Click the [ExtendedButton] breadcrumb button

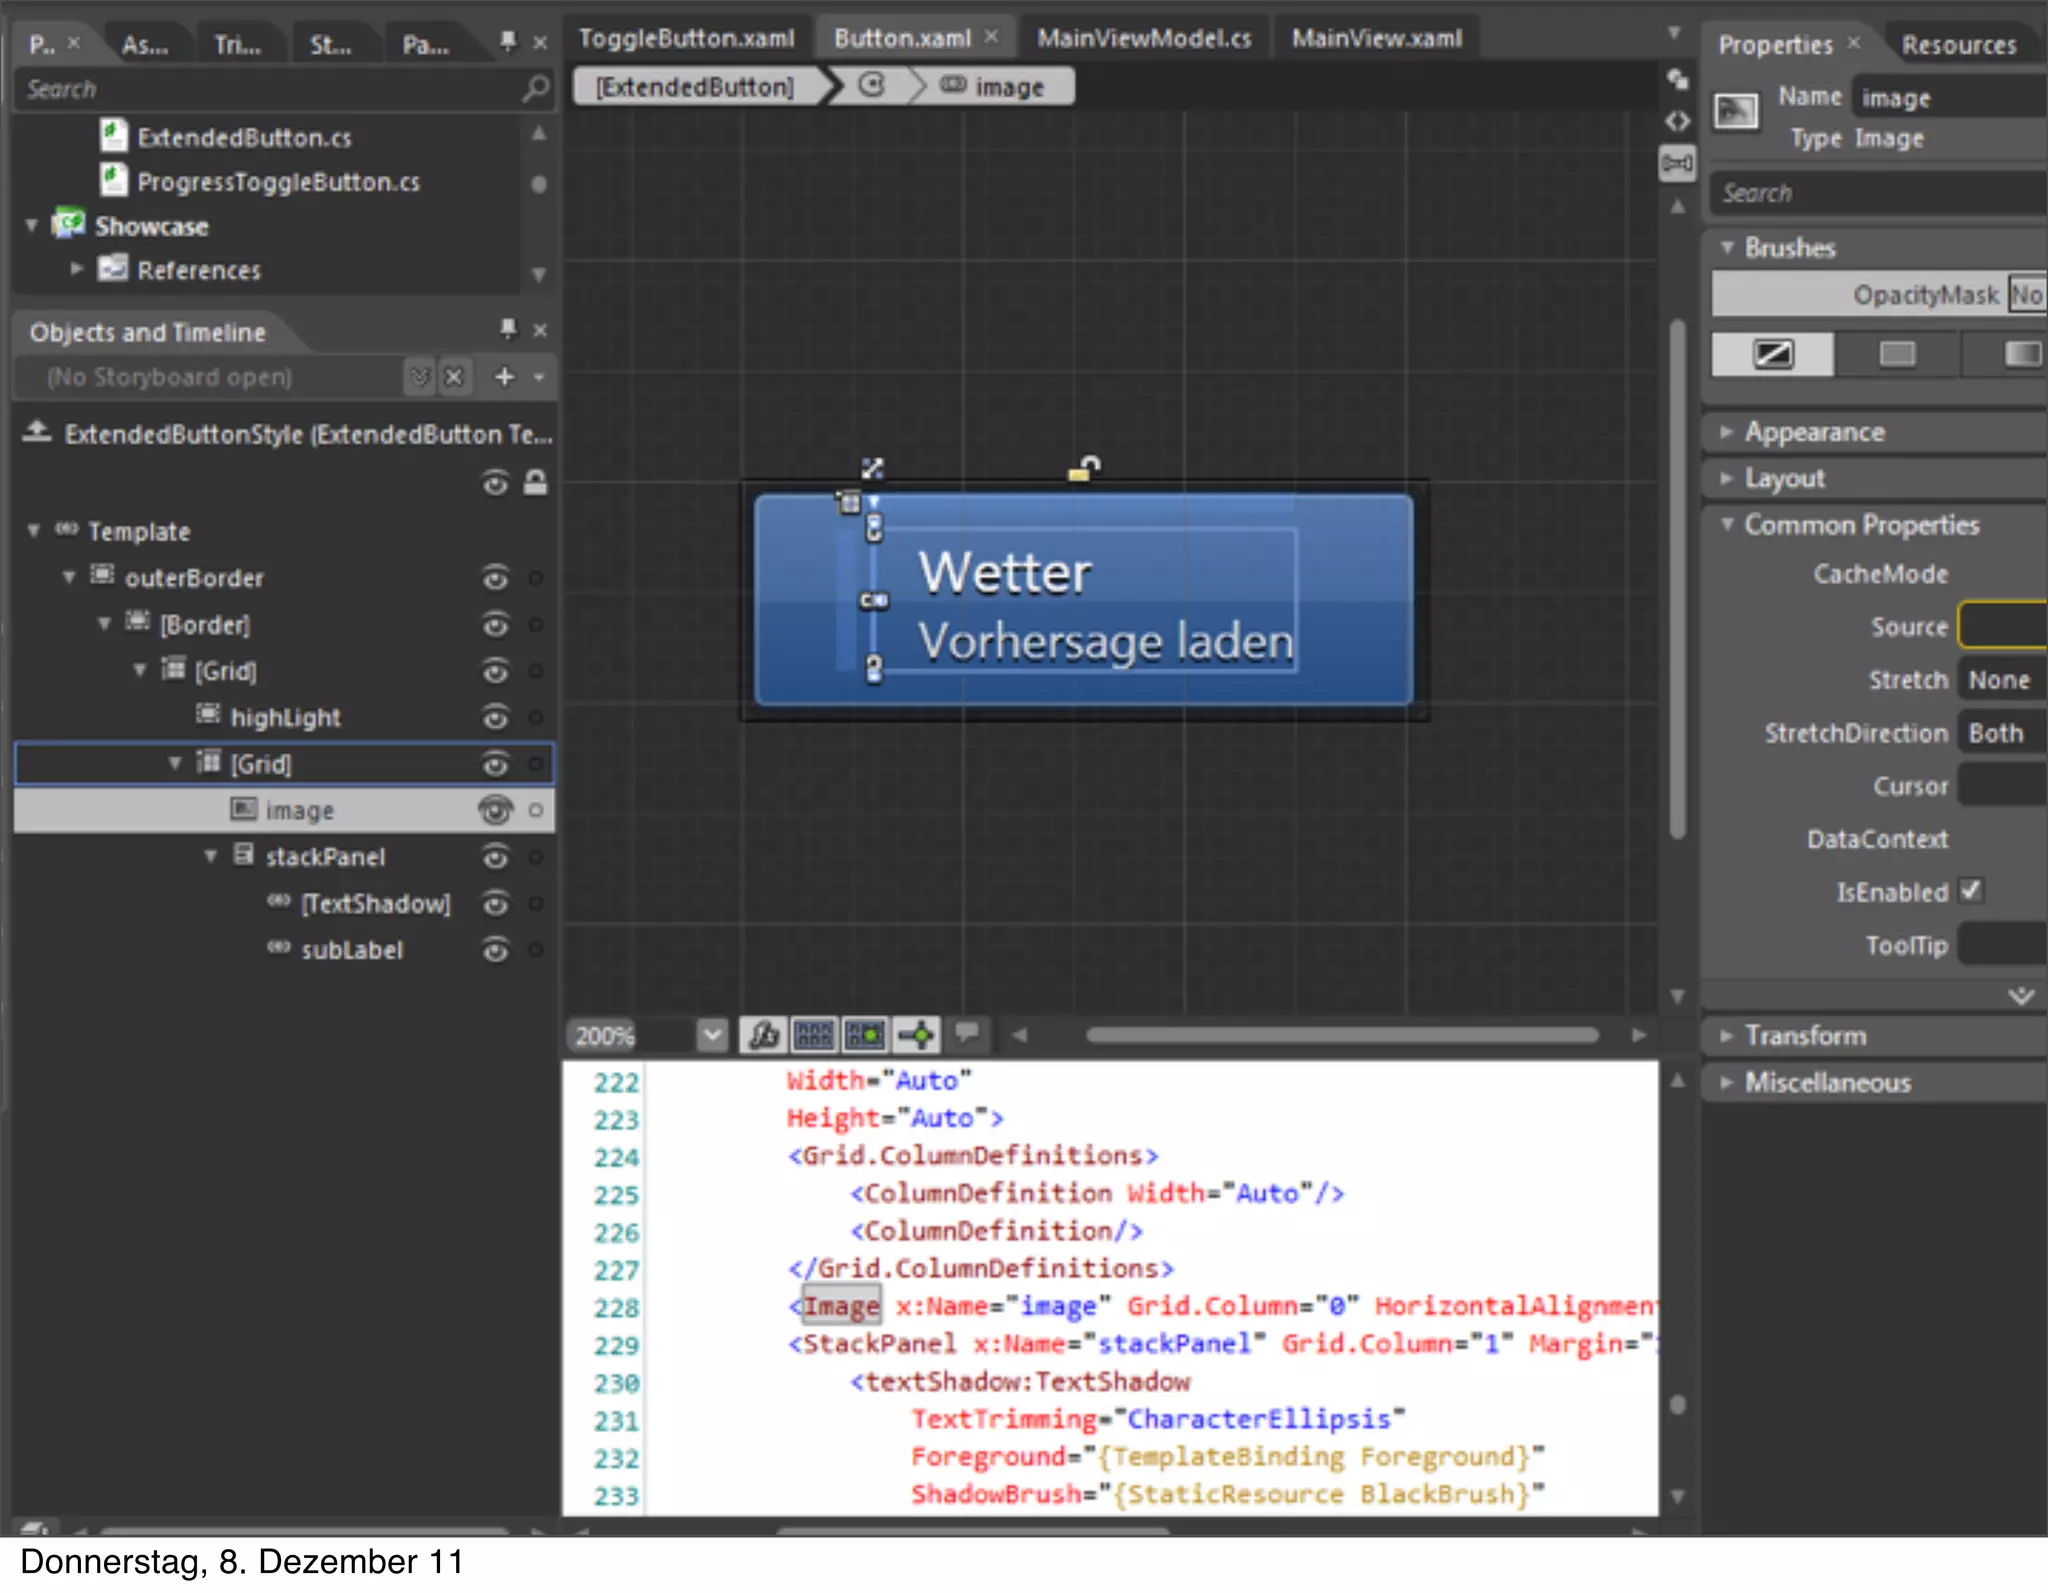[x=695, y=87]
